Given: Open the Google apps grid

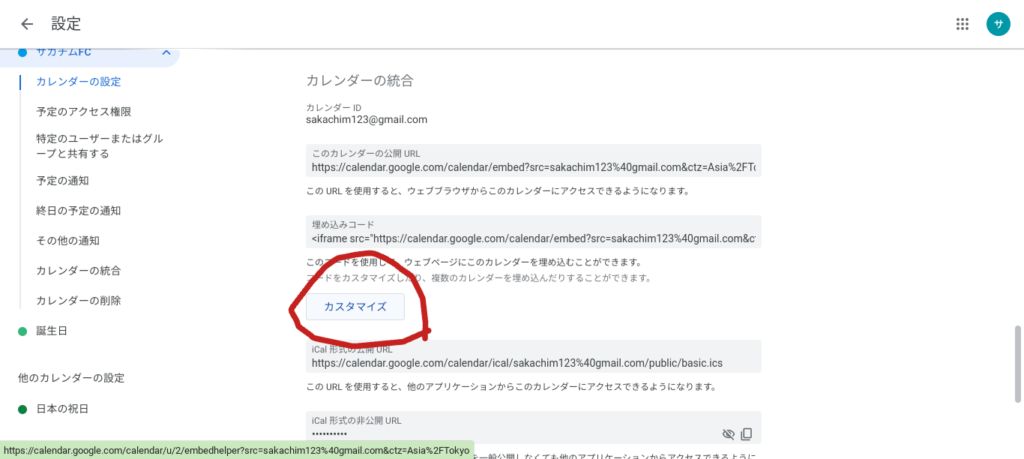Looking at the screenshot, I should point(962,24).
